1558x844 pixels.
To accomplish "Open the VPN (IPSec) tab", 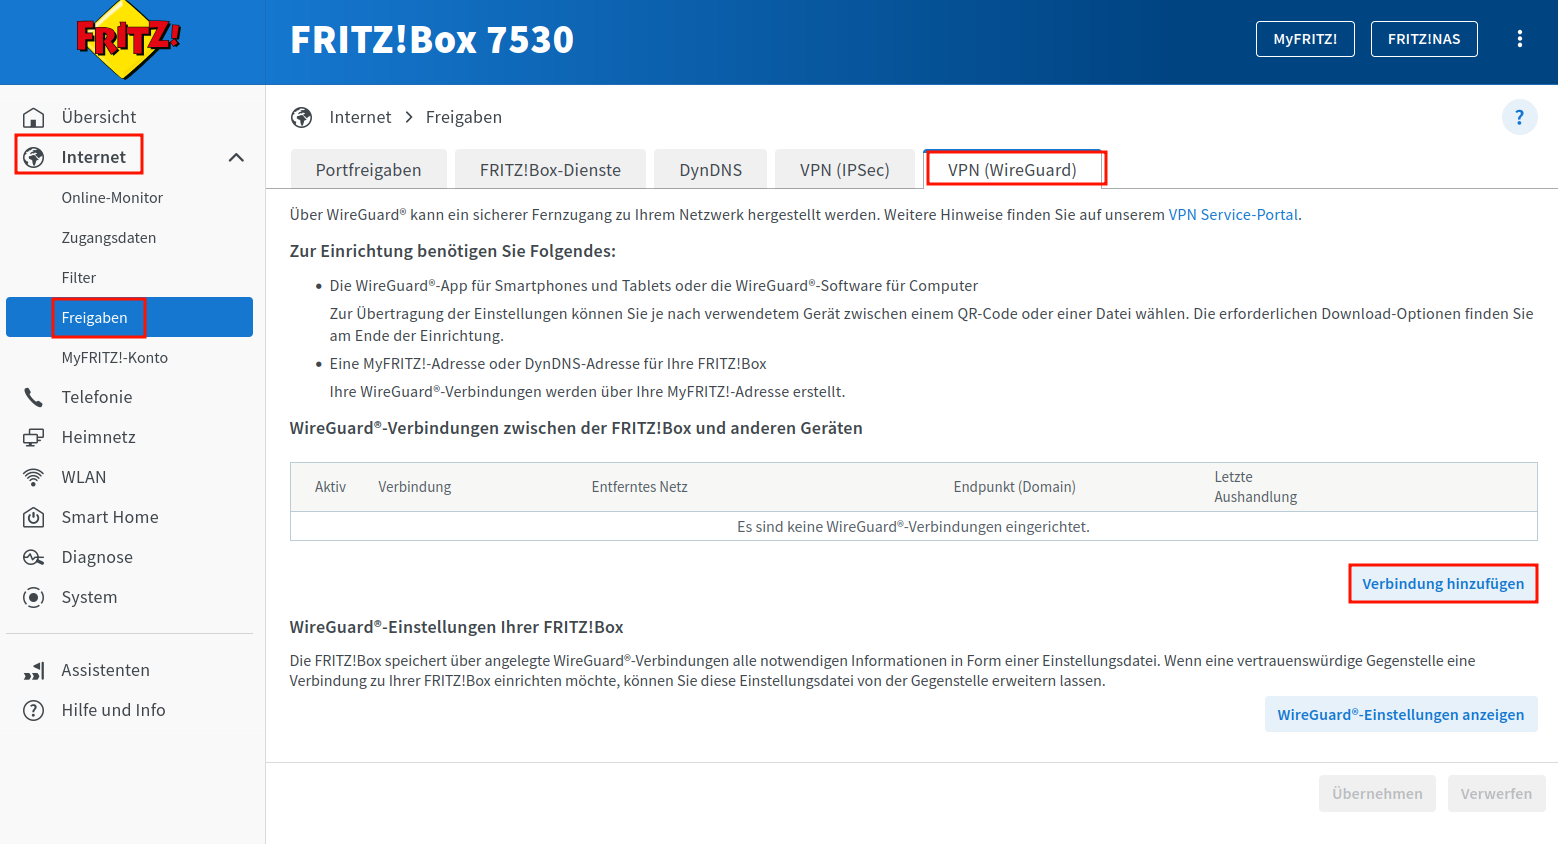I will pos(844,170).
